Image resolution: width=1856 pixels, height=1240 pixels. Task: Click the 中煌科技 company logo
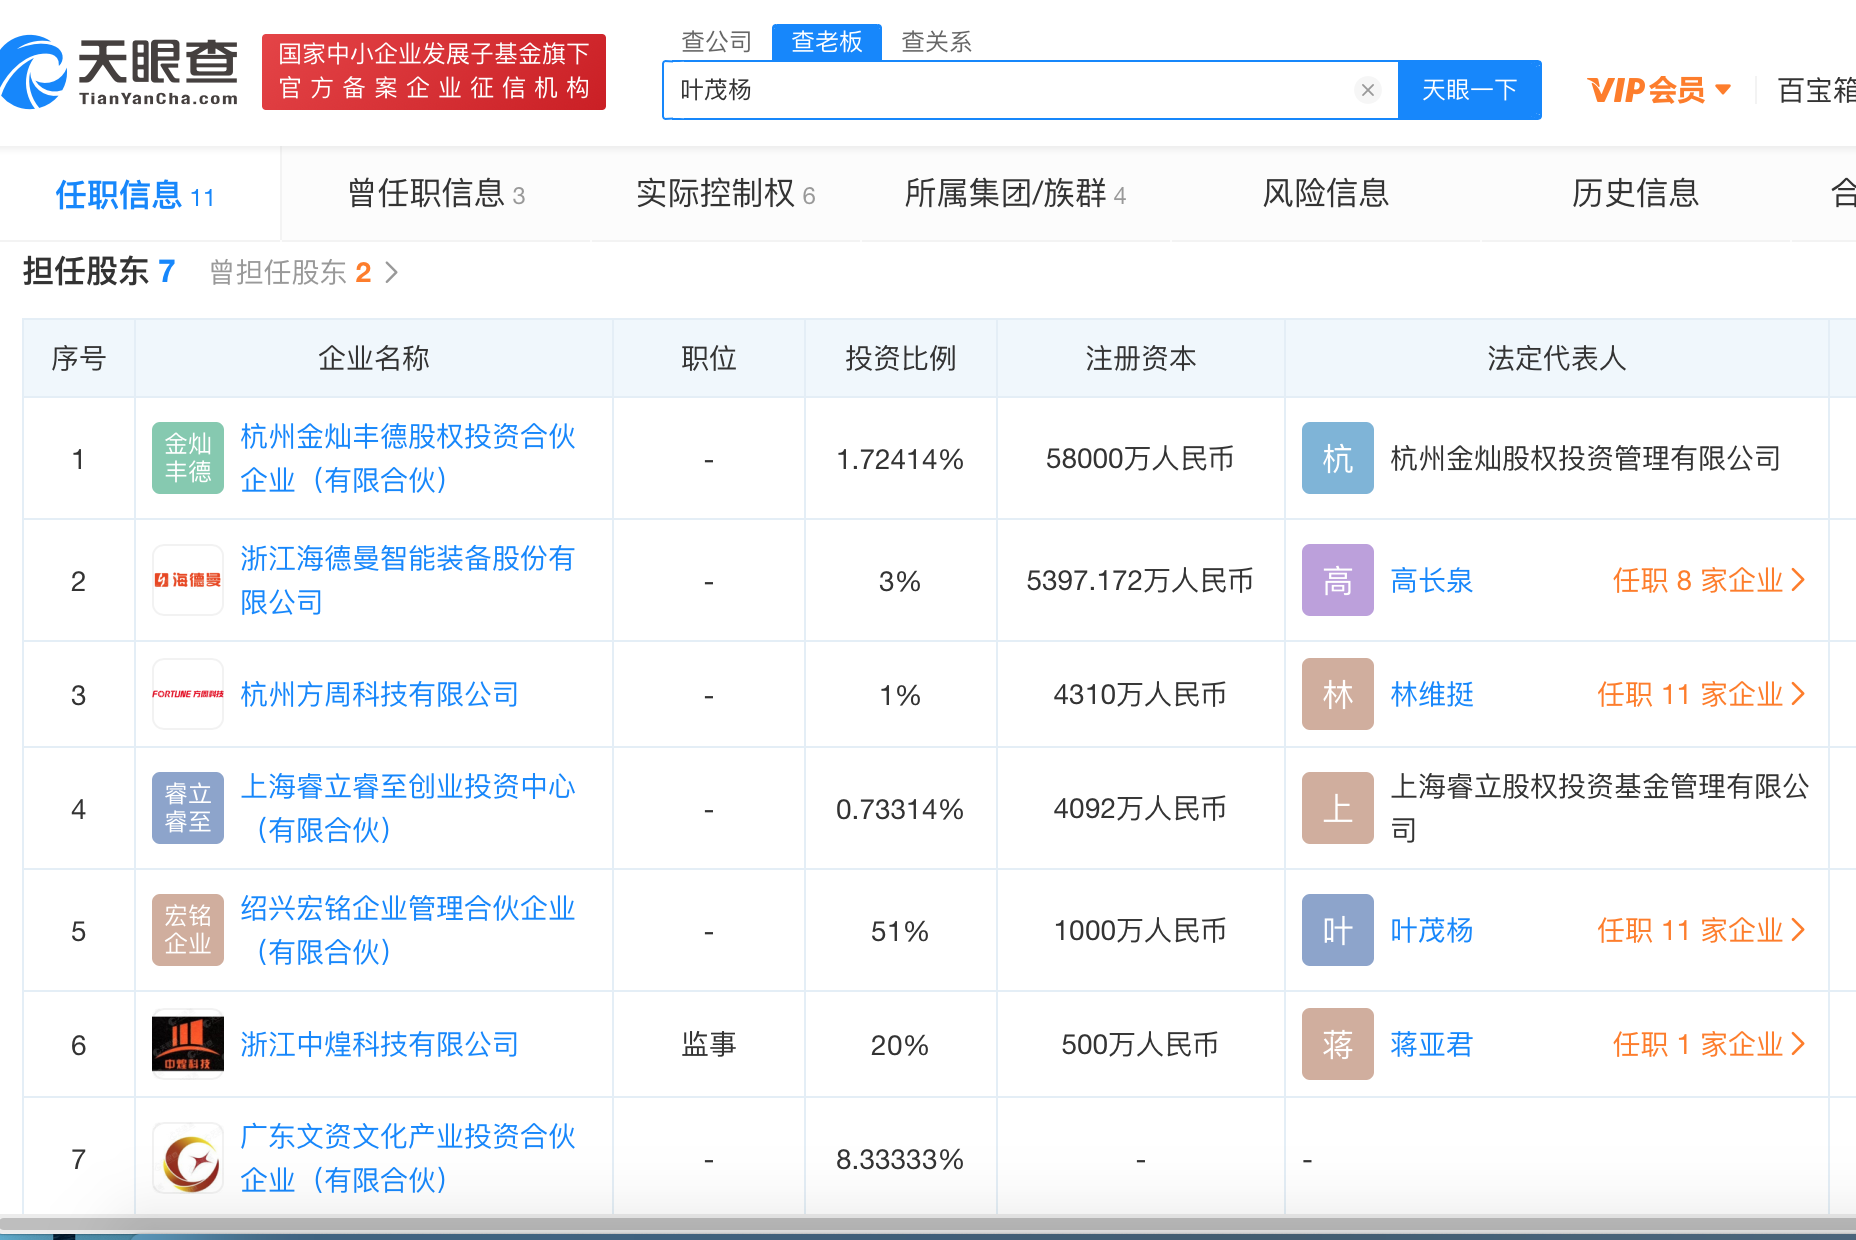pos(188,1044)
